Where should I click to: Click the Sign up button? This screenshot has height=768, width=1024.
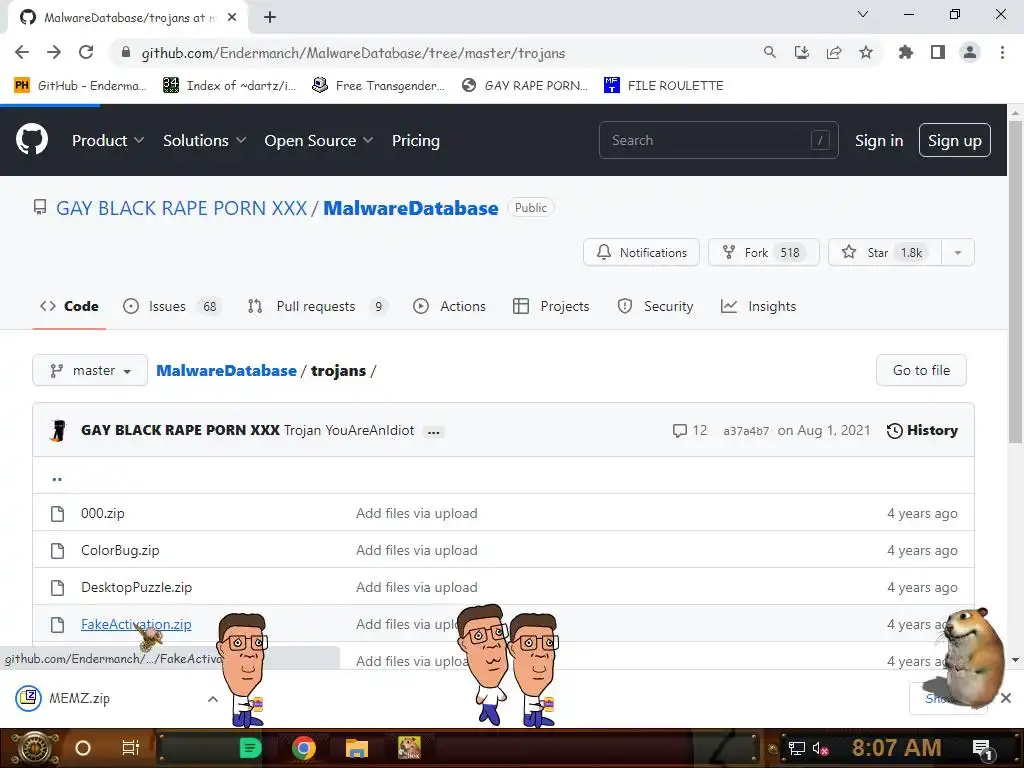[x=955, y=140]
